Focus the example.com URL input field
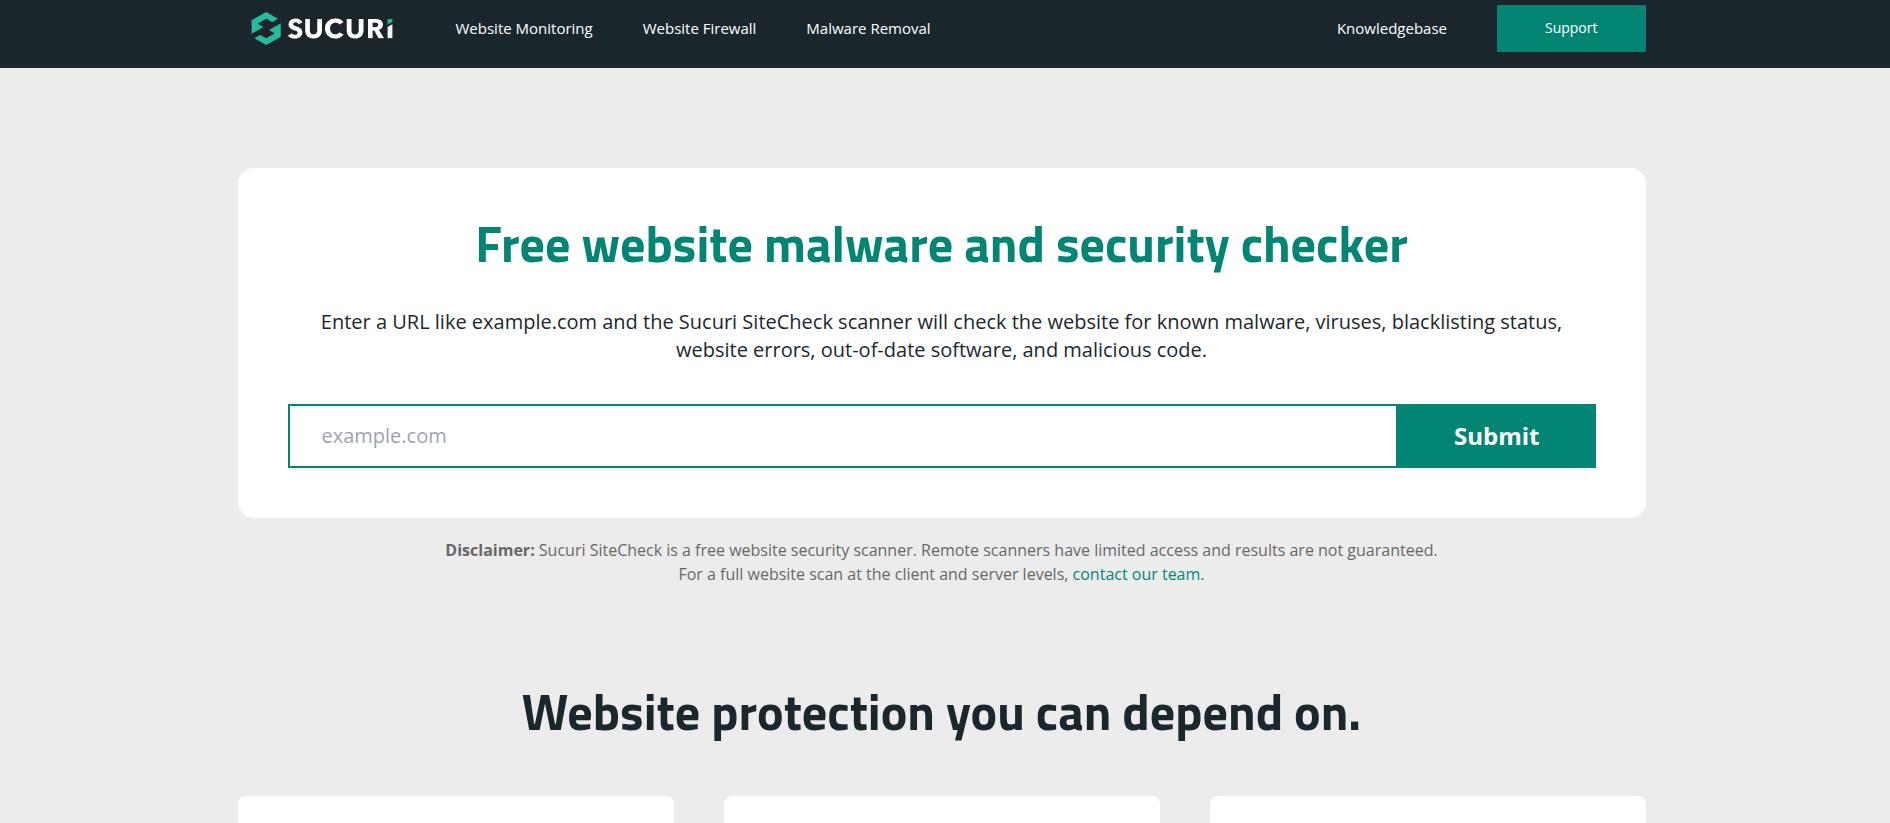Viewport: 1890px width, 823px height. 842,436
